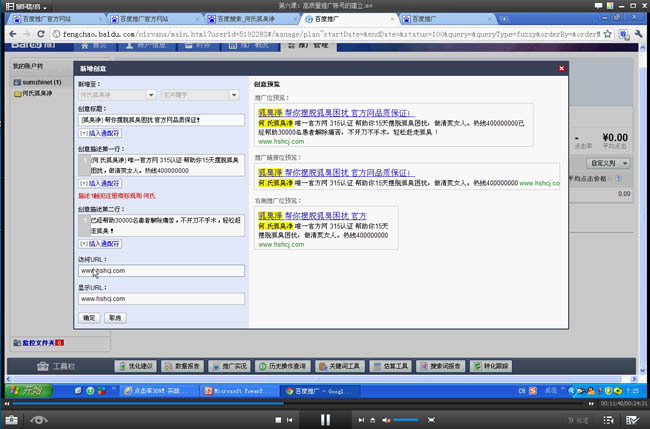The height and width of the screenshot is (429, 650).
Task: Click the 访问URL input field
Action: [x=161, y=271]
